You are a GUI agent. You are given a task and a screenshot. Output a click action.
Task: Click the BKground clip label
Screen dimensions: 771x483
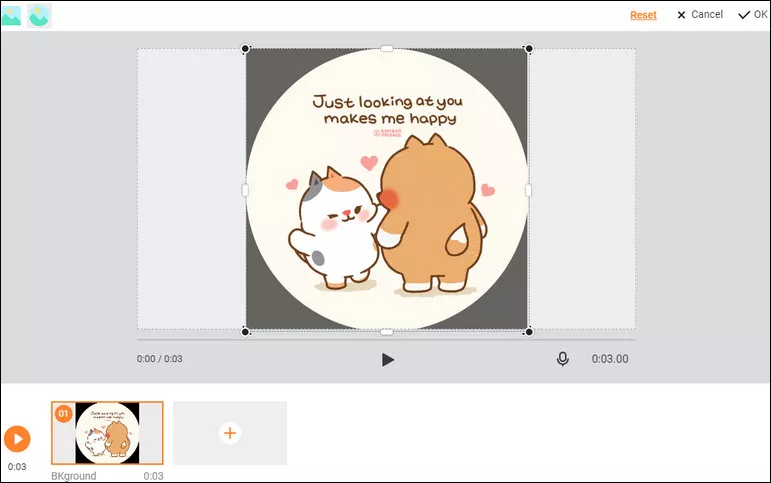(x=74, y=476)
